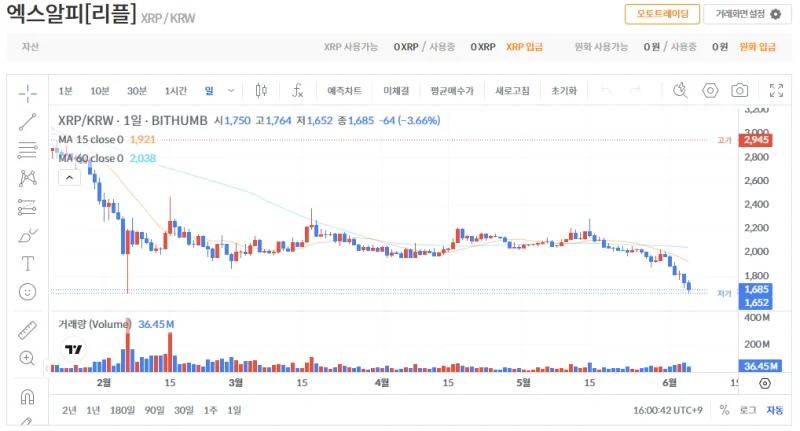The height and width of the screenshot is (431, 800).
Task: Toggle the 자동 auto scale
Action: tap(774, 410)
